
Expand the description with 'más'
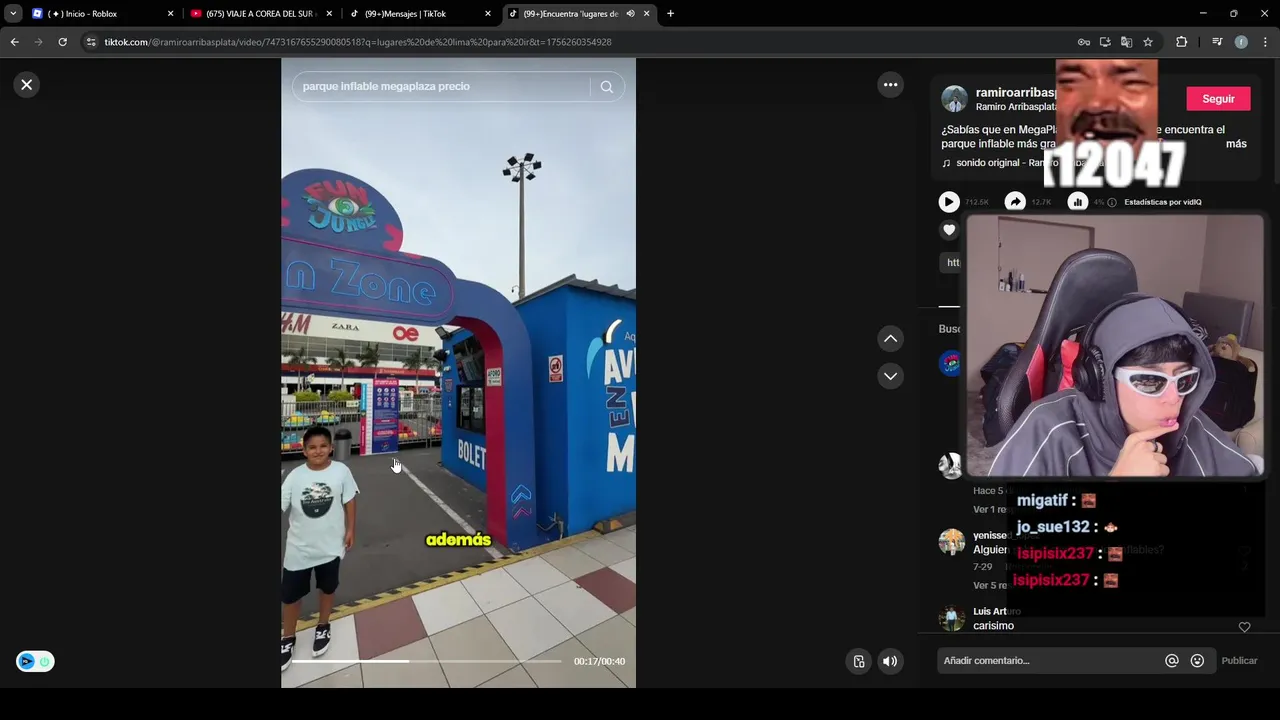1236,144
